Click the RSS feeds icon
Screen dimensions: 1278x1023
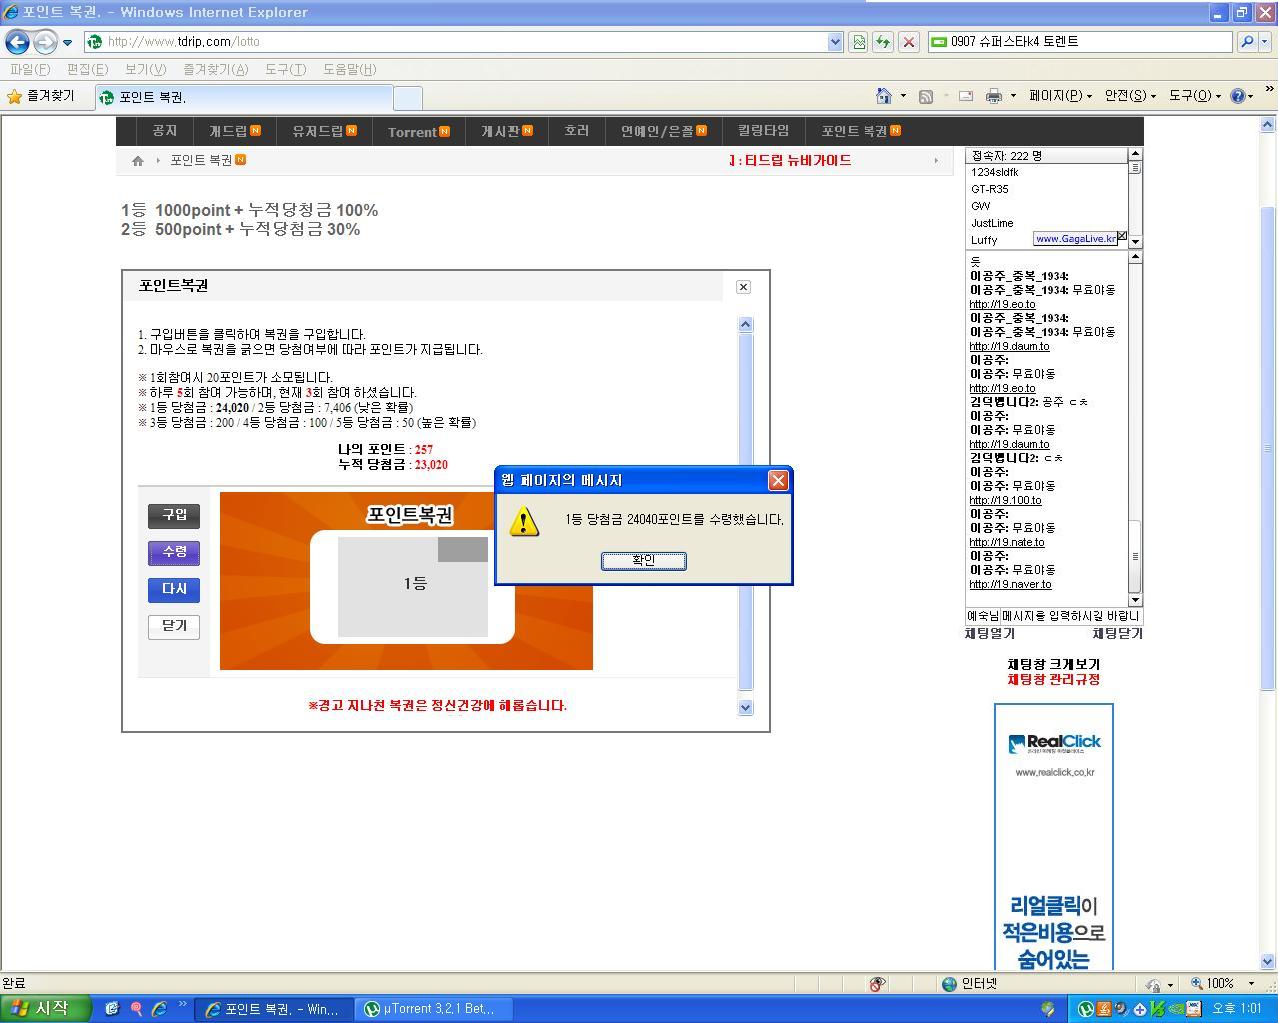point(926,96)
